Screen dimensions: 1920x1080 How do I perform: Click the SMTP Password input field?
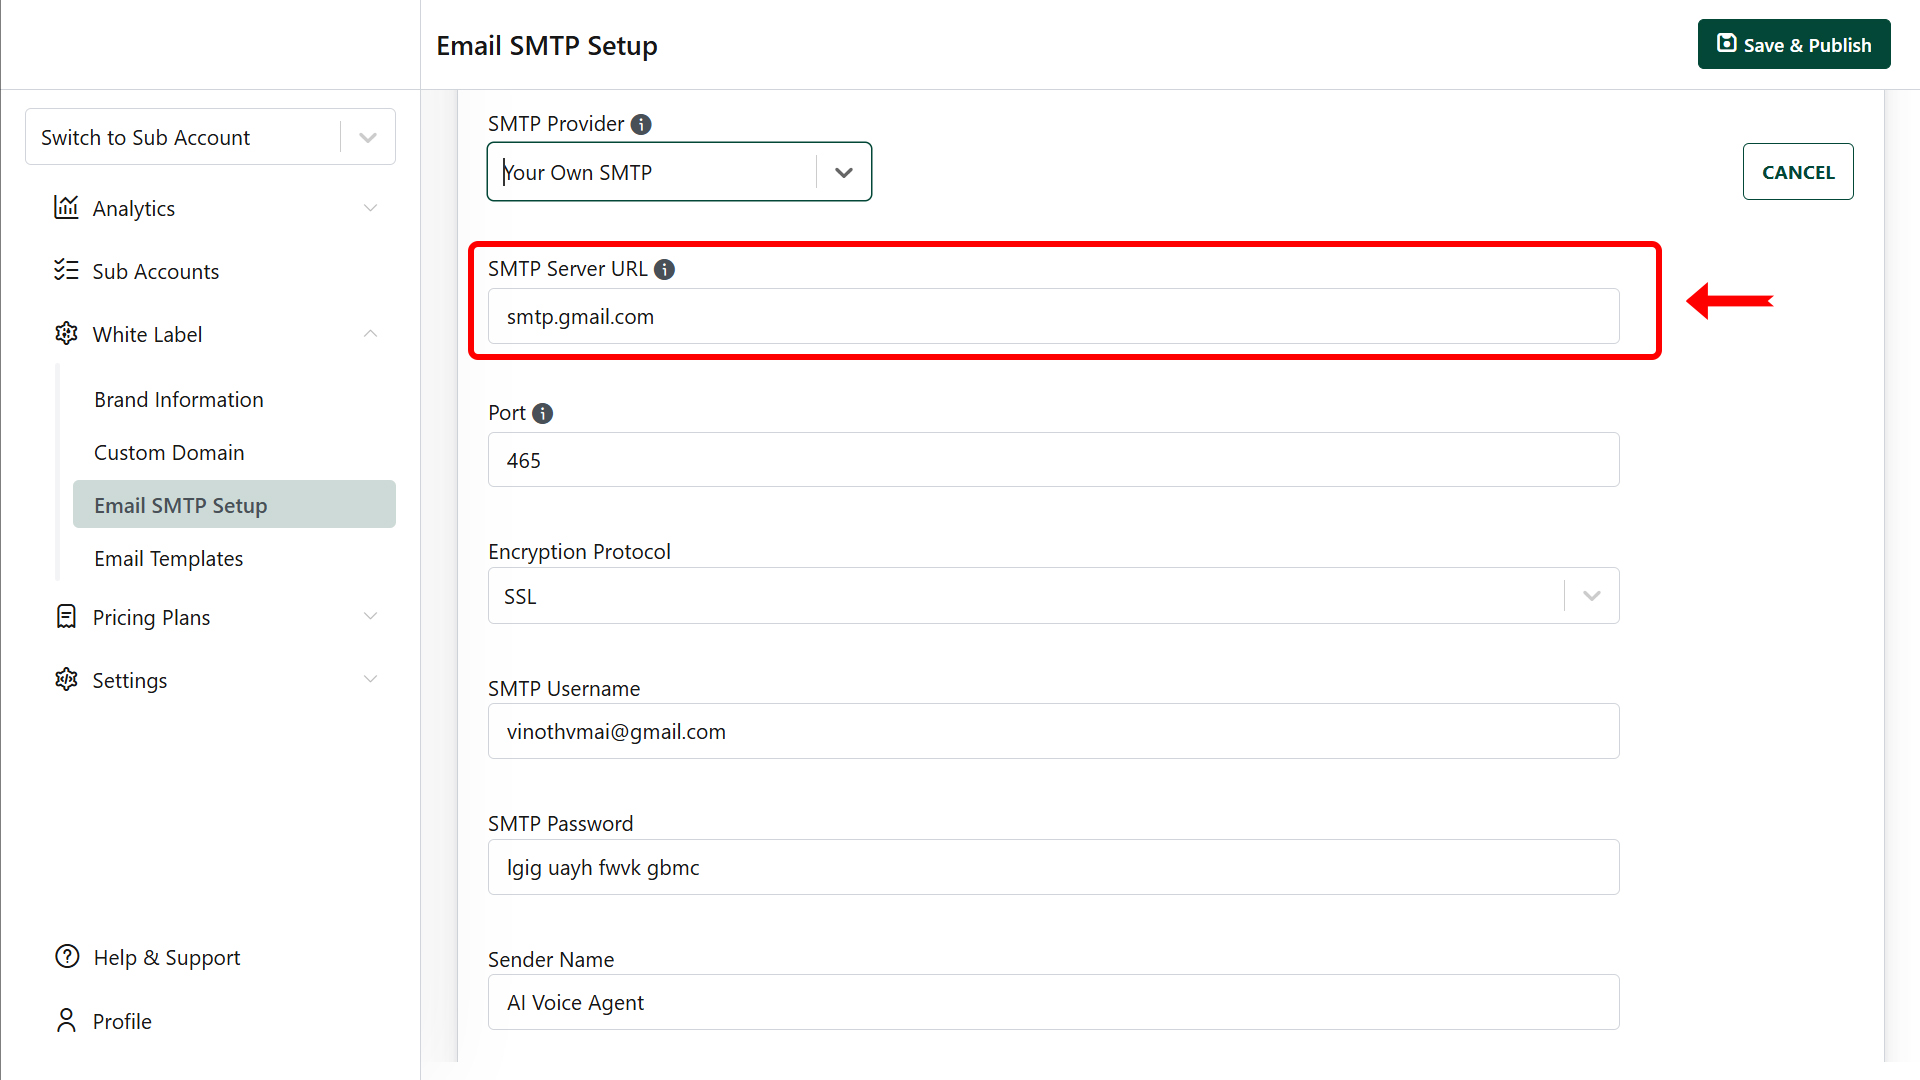[x=1054, y=867]
